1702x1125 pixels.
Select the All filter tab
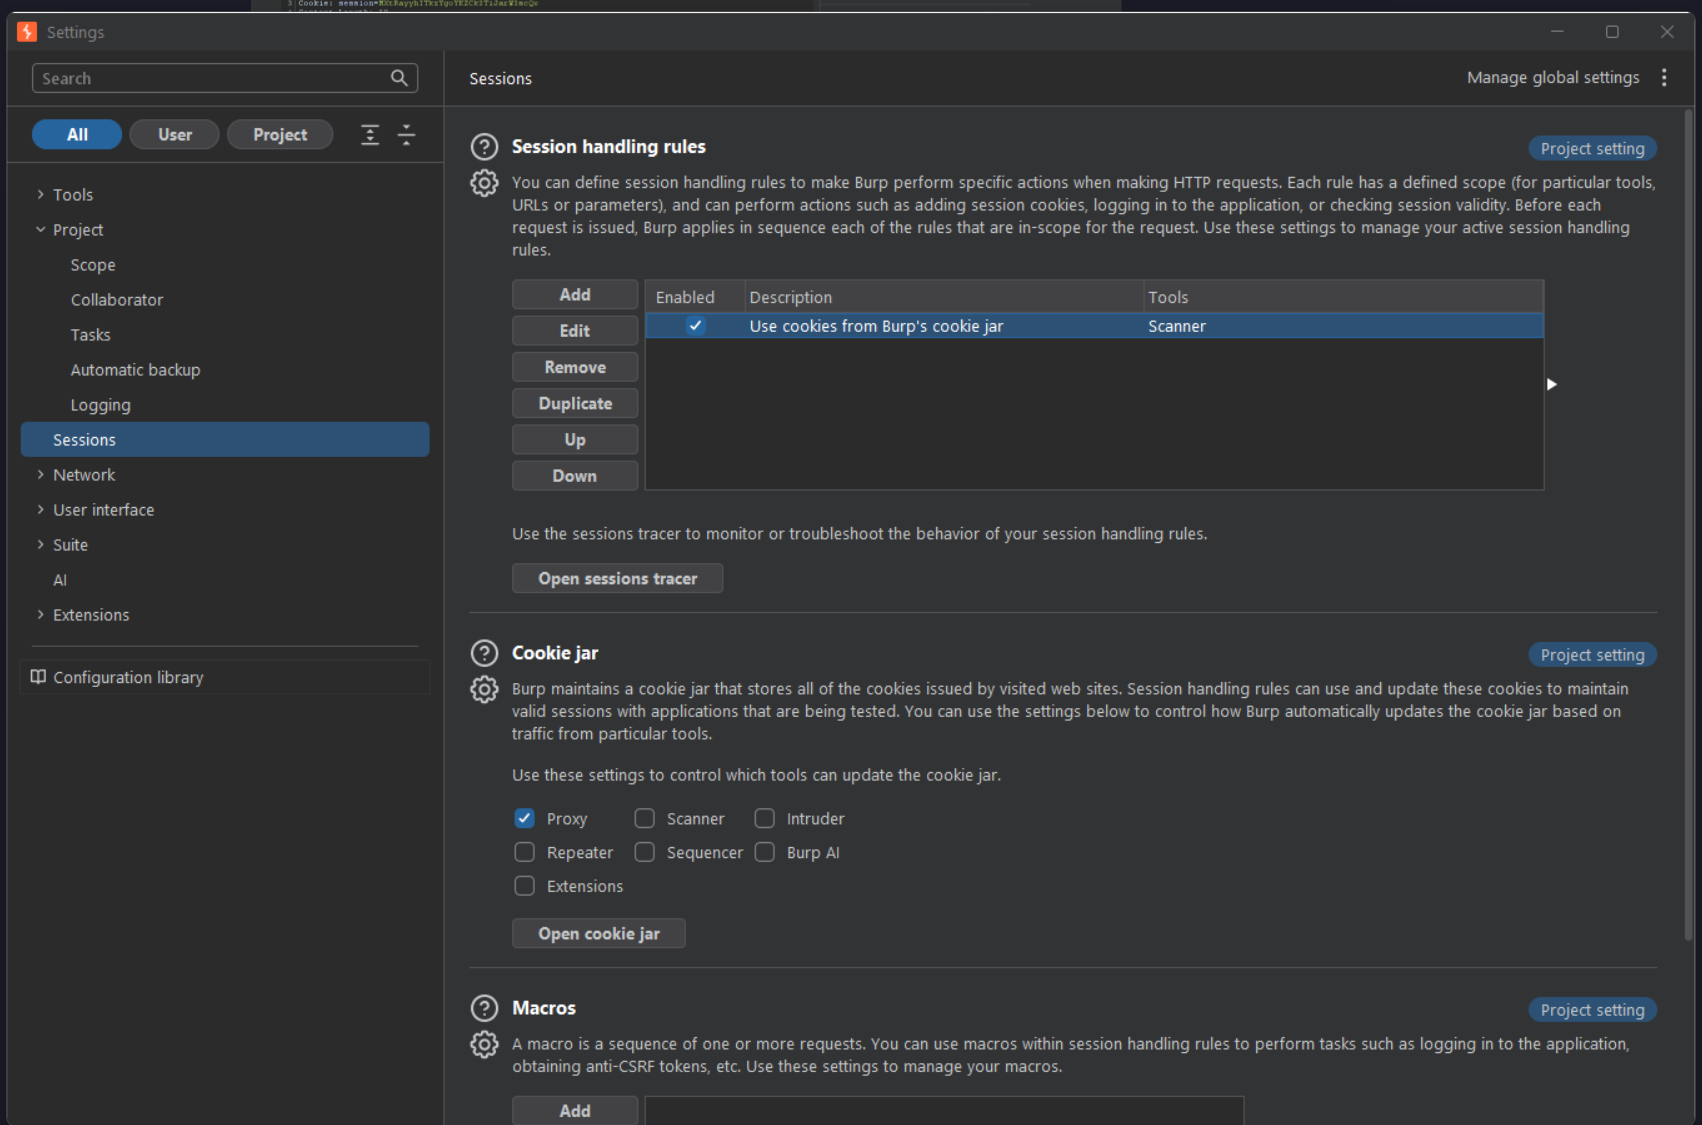[77, 135]
